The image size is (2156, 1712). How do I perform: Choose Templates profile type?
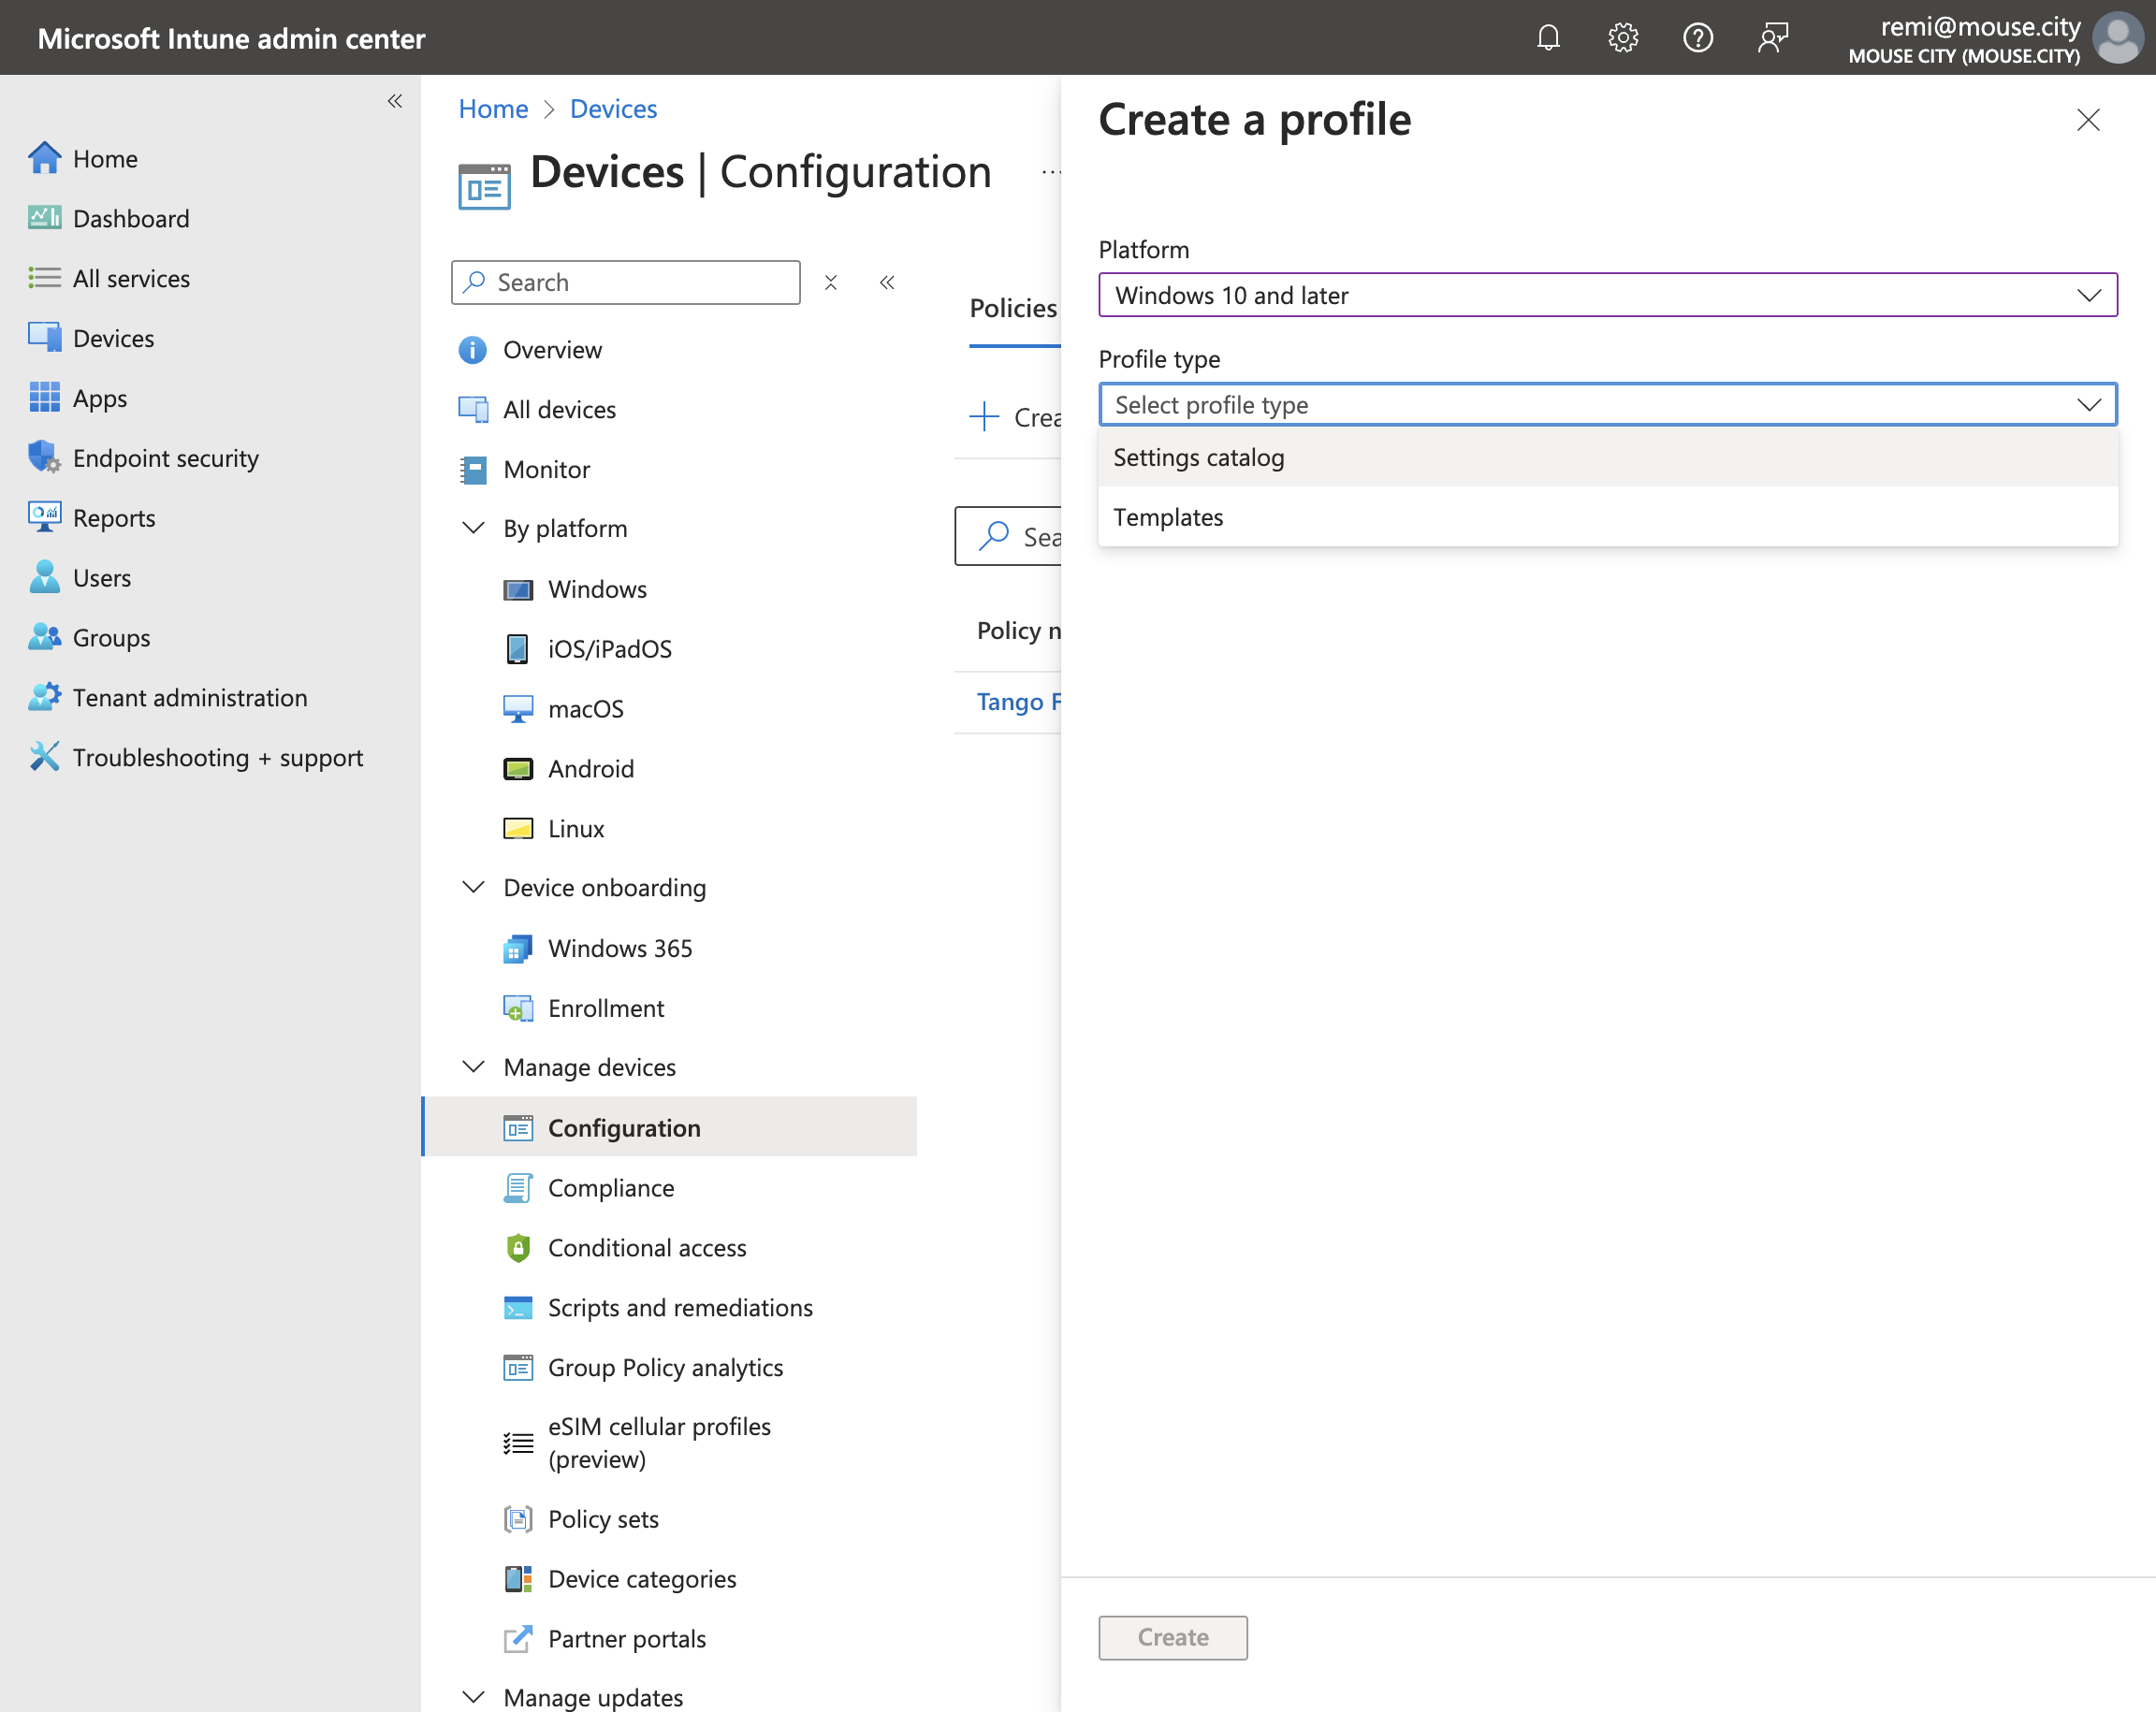click(x=1607, y=517)
